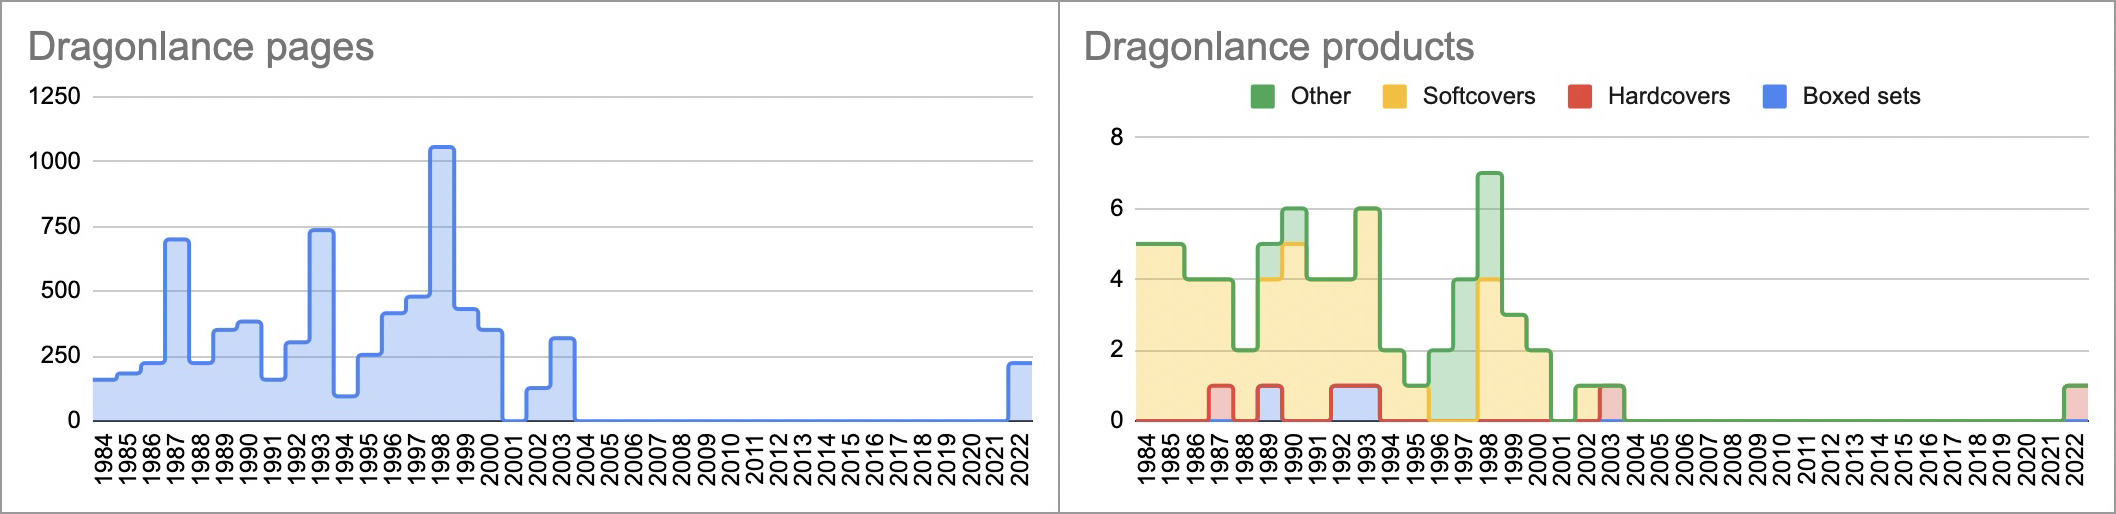The width and height of the screenshot is (2116, 514).
Task: Click the 2 y-axis label in products chart
Action: [1117, 349]
